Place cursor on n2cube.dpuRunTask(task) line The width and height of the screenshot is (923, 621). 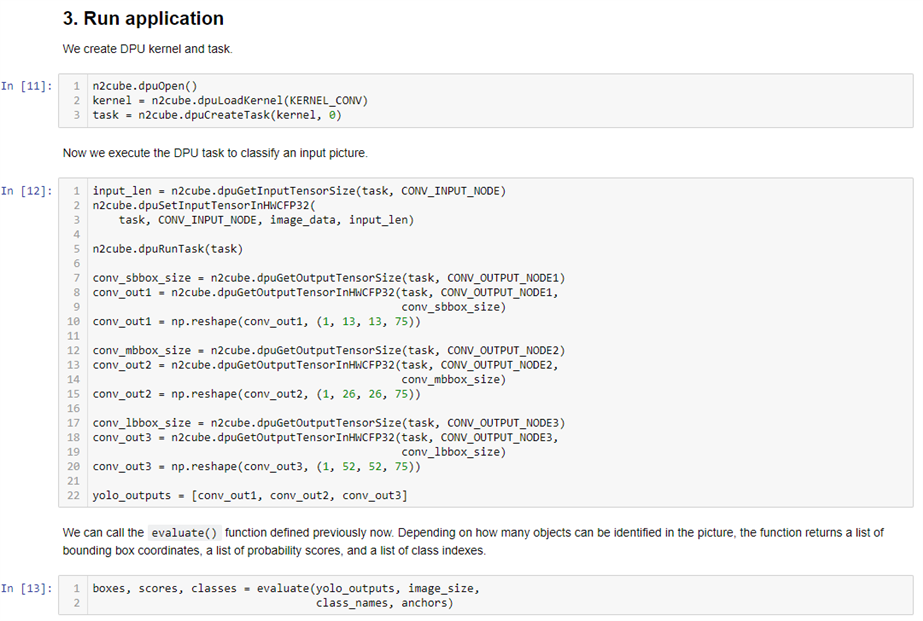[167, 249]
